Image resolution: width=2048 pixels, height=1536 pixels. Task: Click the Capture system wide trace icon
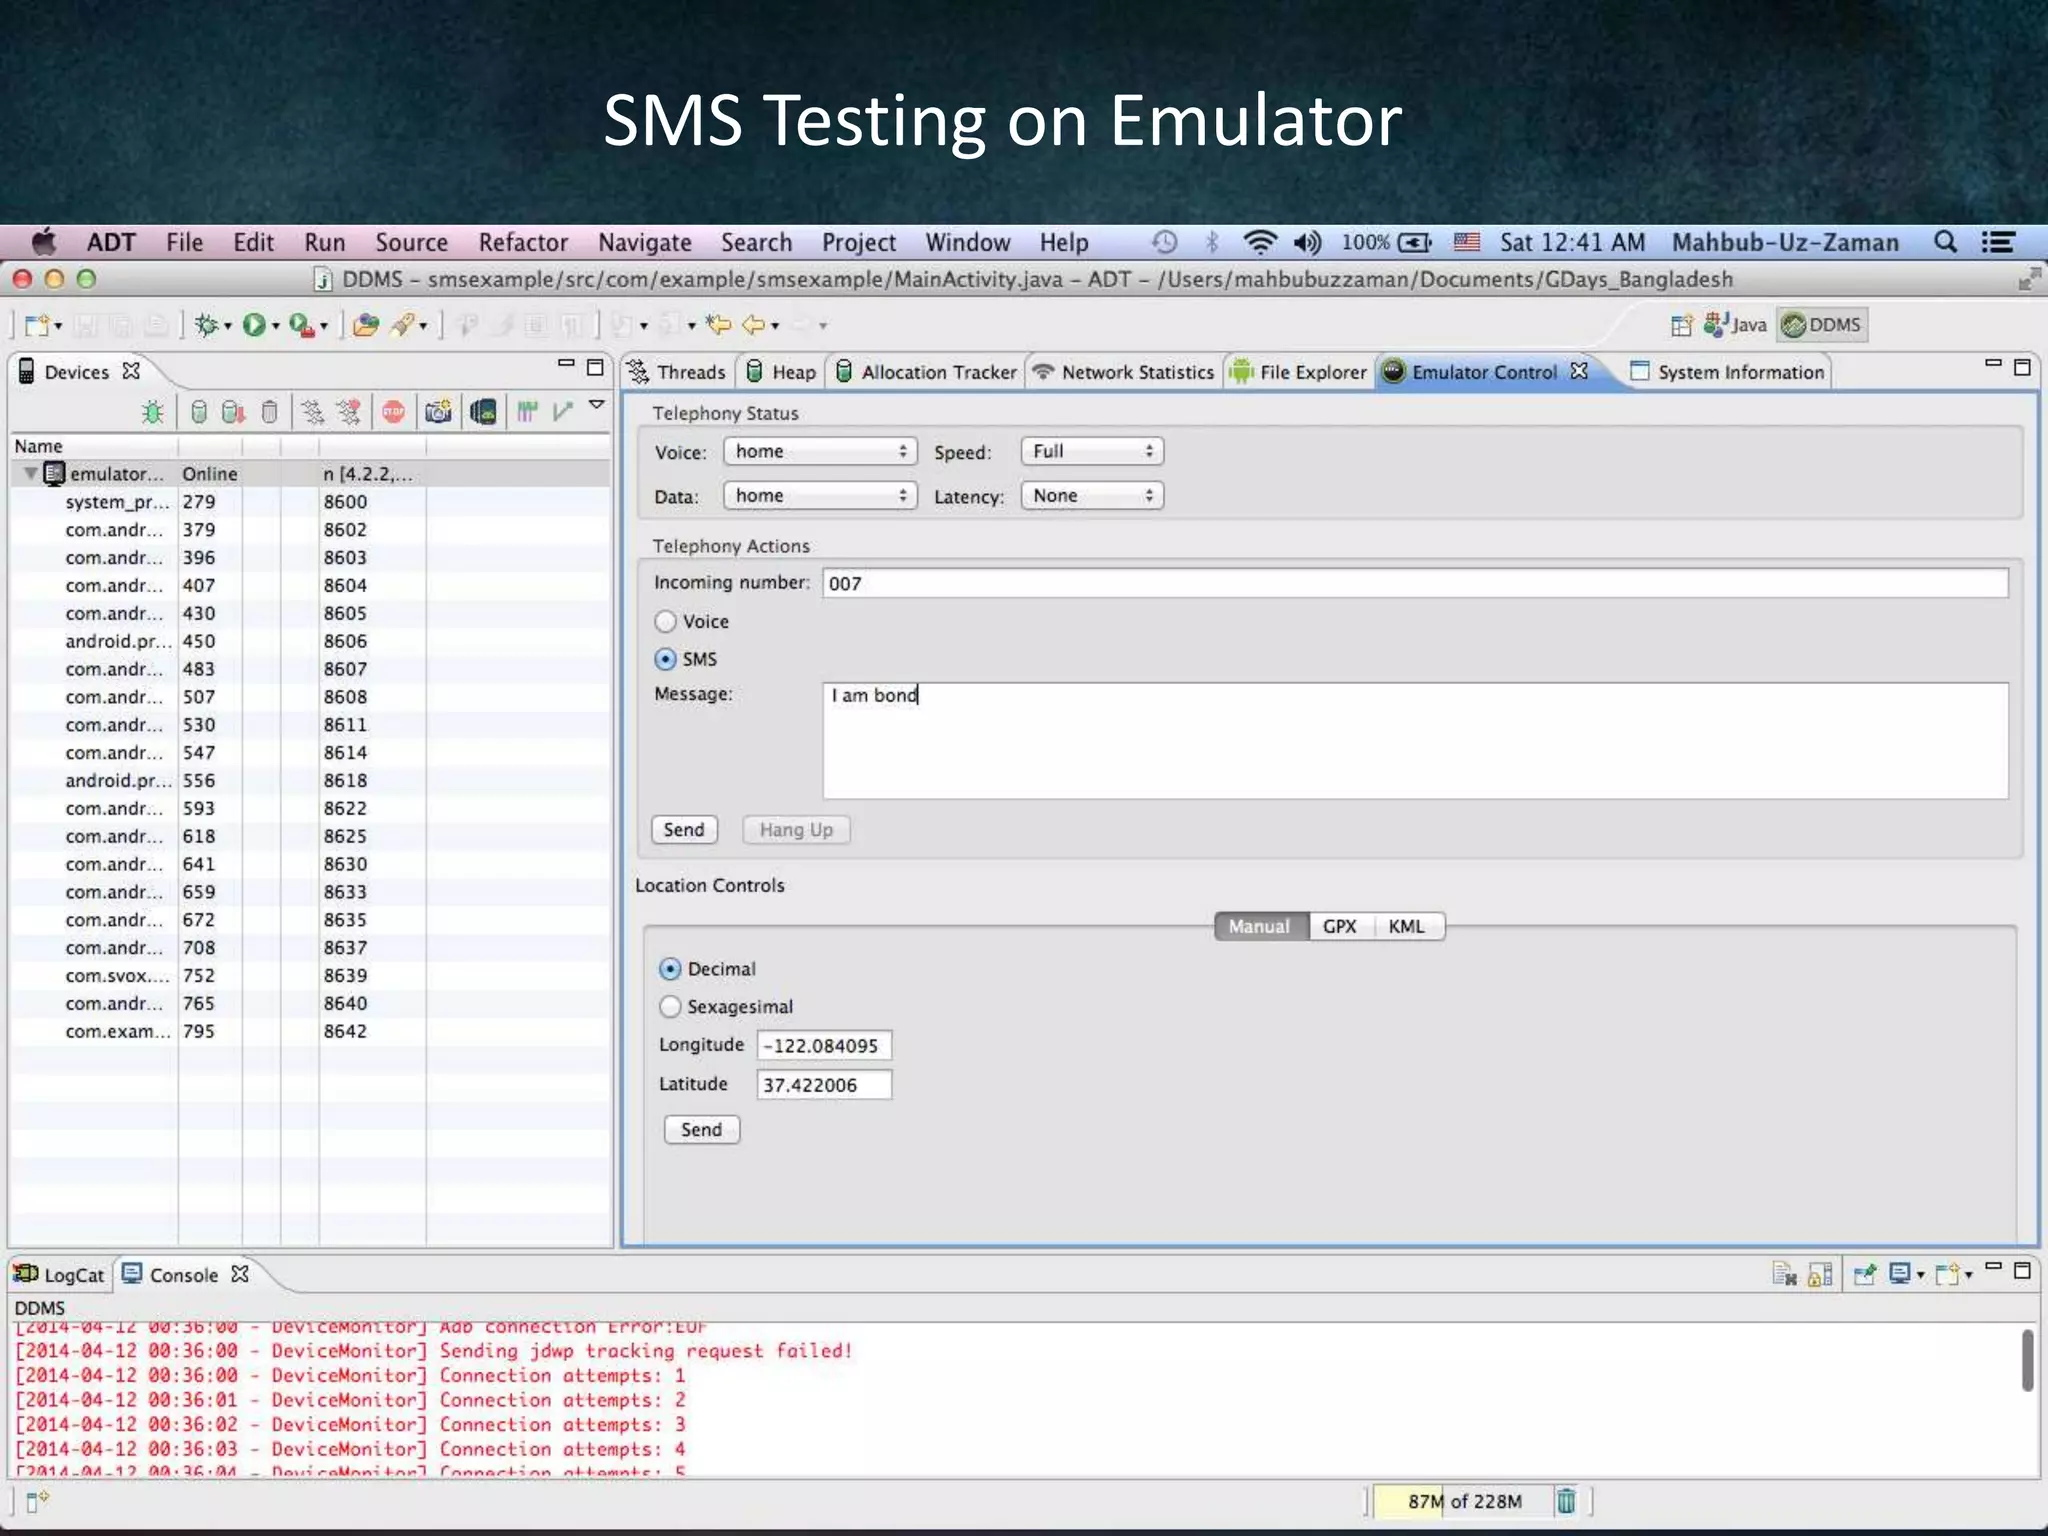pyautogui.click(x=527, y=411)
